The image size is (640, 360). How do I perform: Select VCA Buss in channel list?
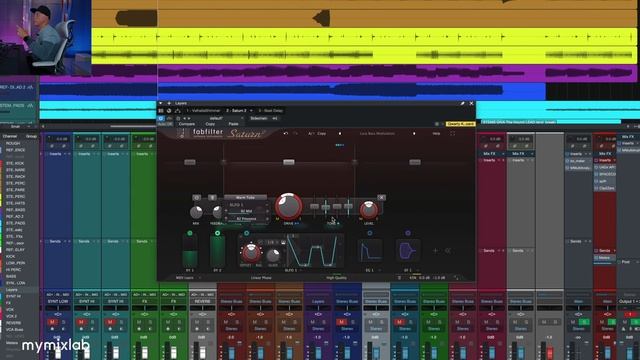click(15, 329)
